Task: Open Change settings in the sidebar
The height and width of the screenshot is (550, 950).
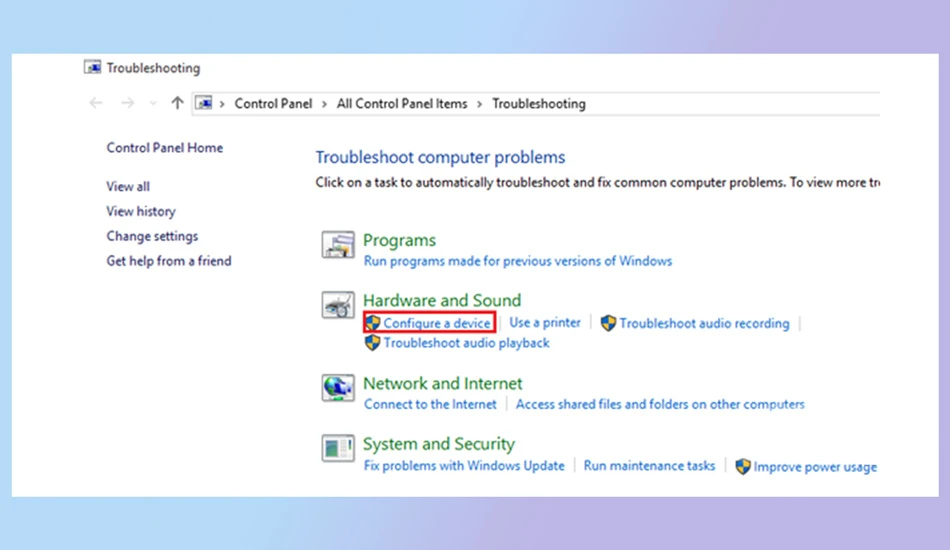Action: coord(152,236)
